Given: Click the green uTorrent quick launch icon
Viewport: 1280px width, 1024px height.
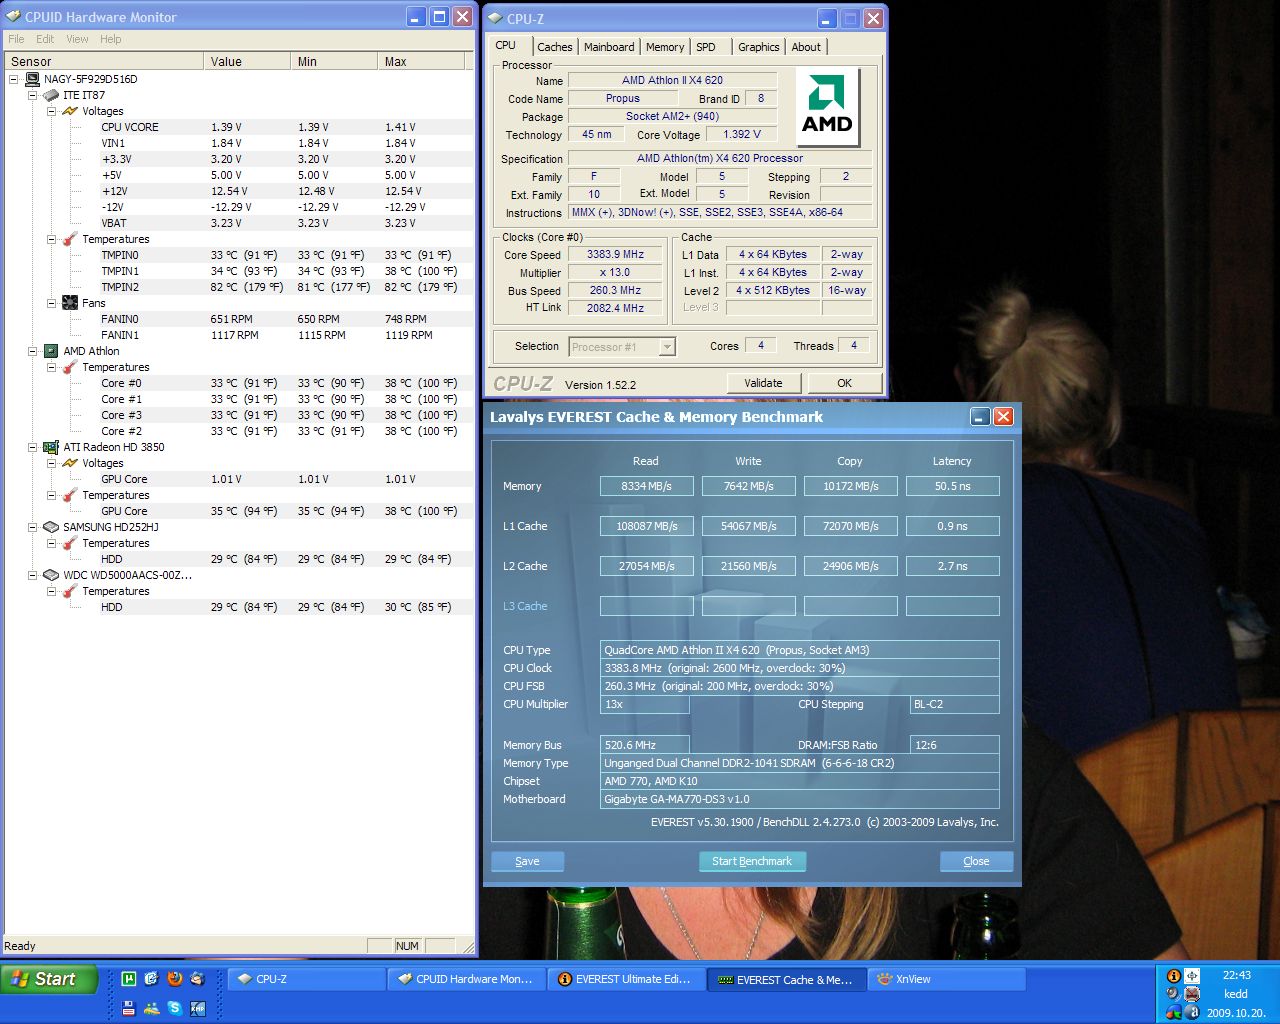Looking at the screenshot, I should (129, 979).
